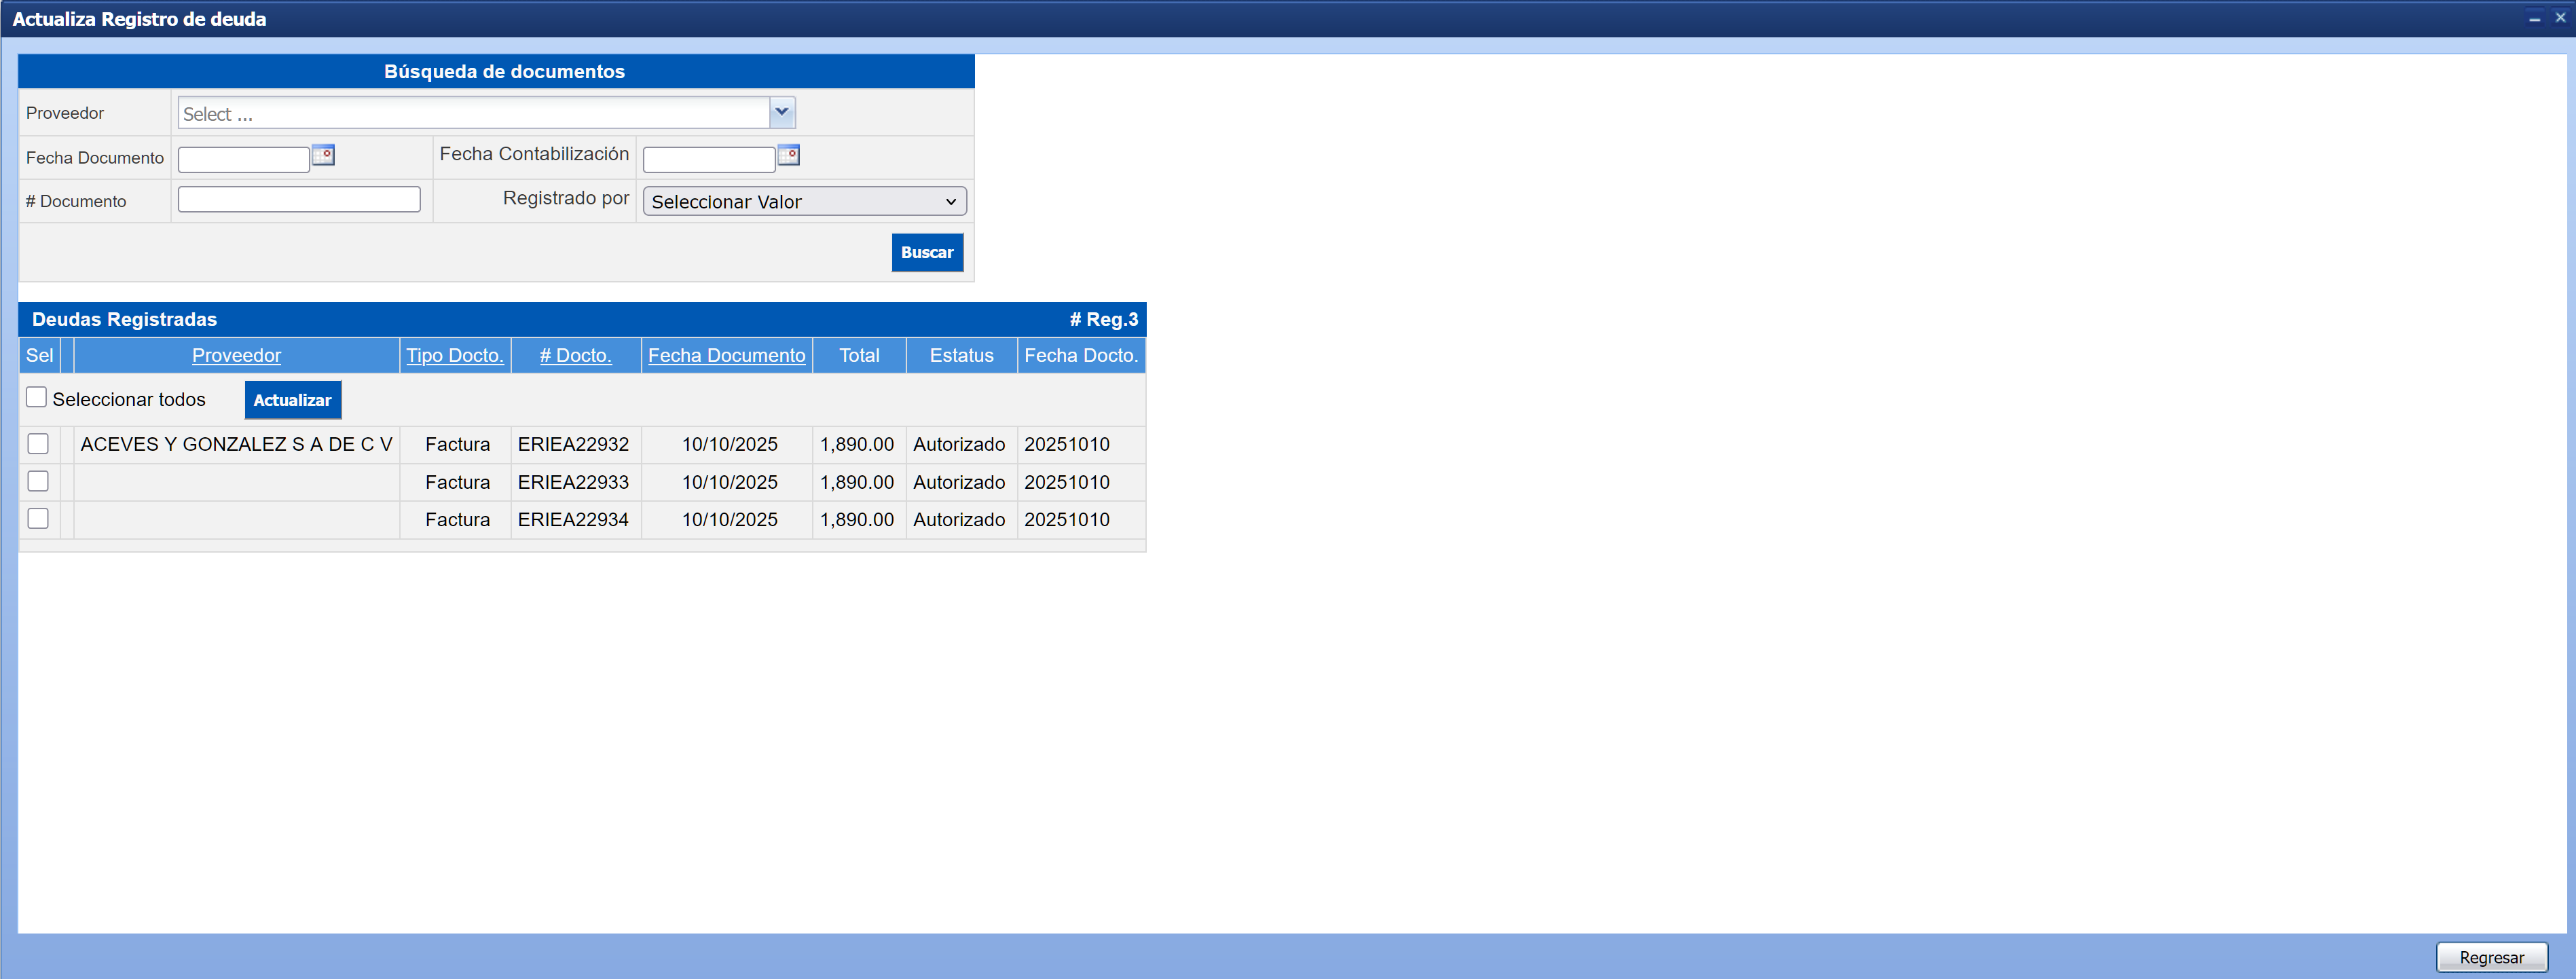Minimize the Actualiza Registro de deuda window

point(2534,18)
